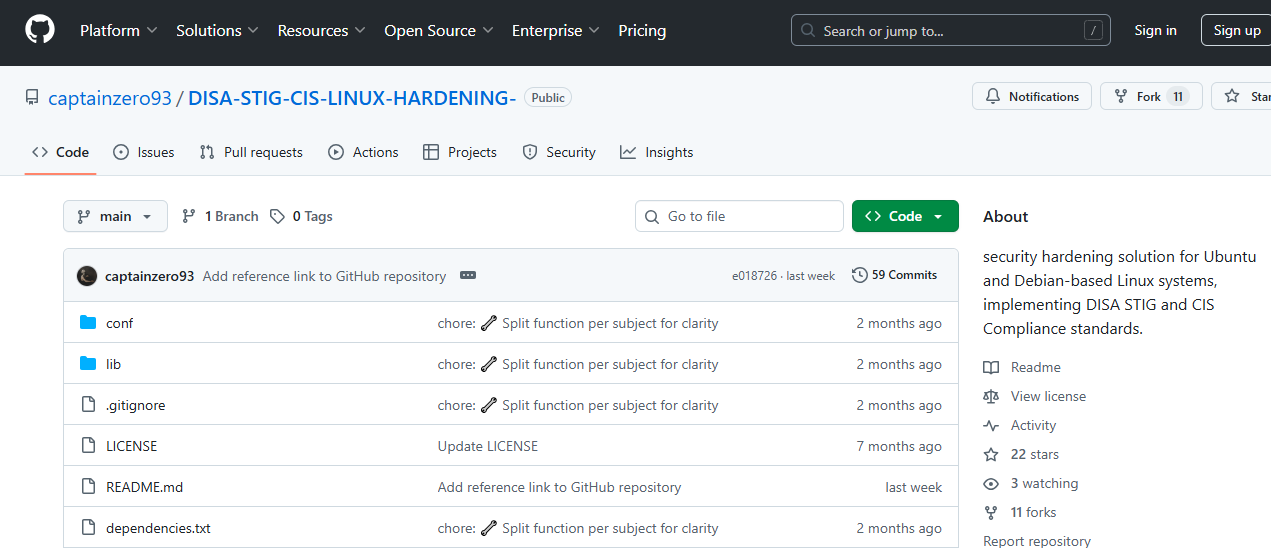The height and width of the screenshot is (548, 1271).
Task: Switch to the Issues tab
Action: point(144,152)
